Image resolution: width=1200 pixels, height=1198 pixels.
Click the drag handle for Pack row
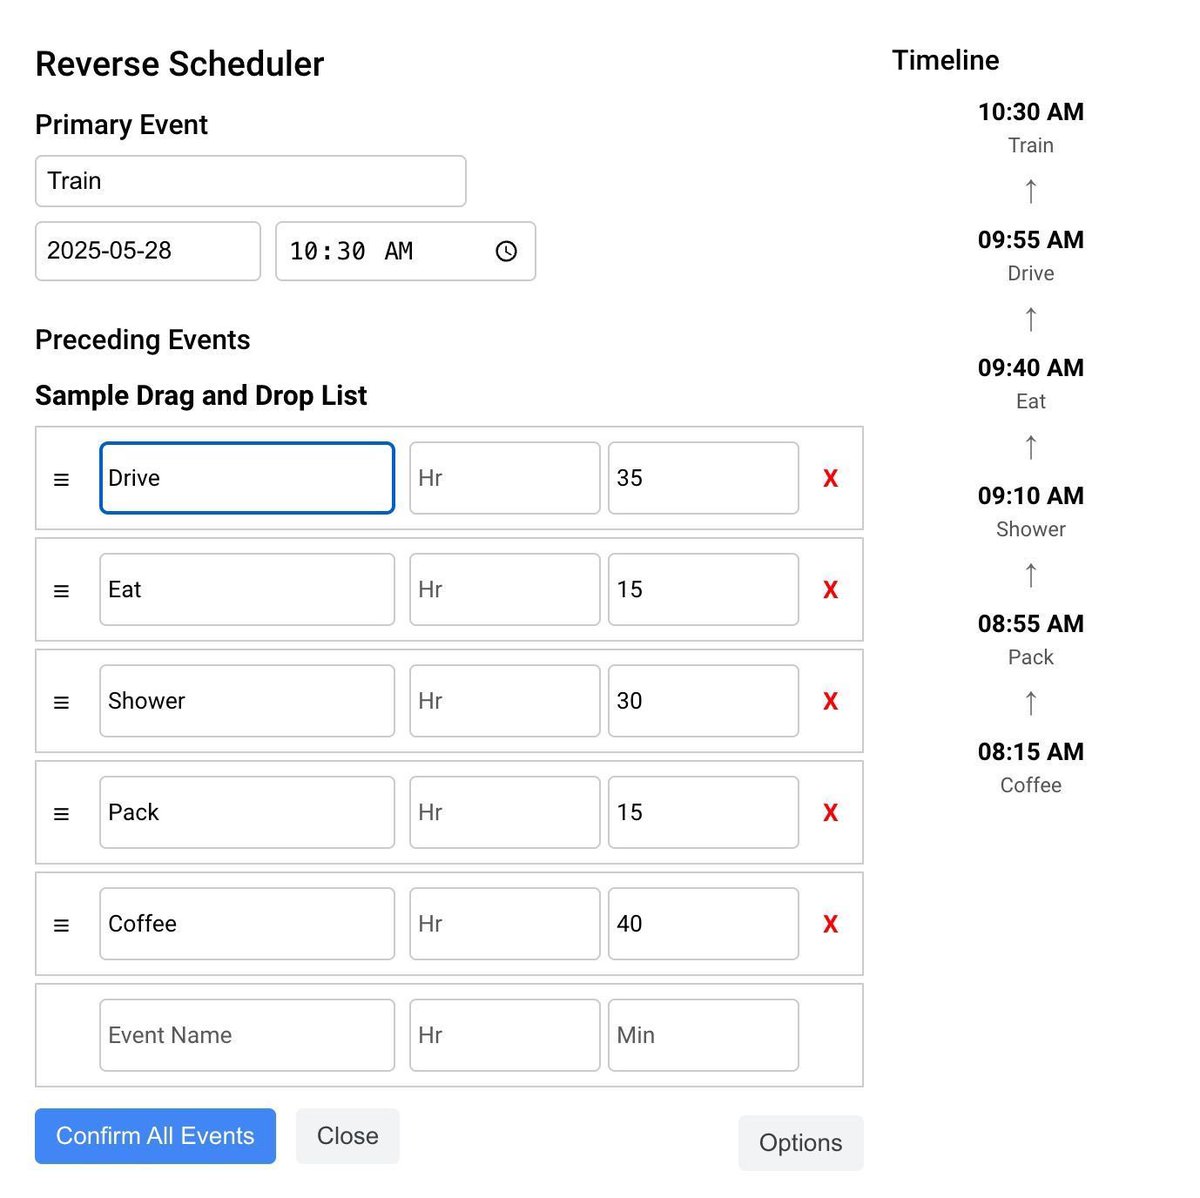61,813
